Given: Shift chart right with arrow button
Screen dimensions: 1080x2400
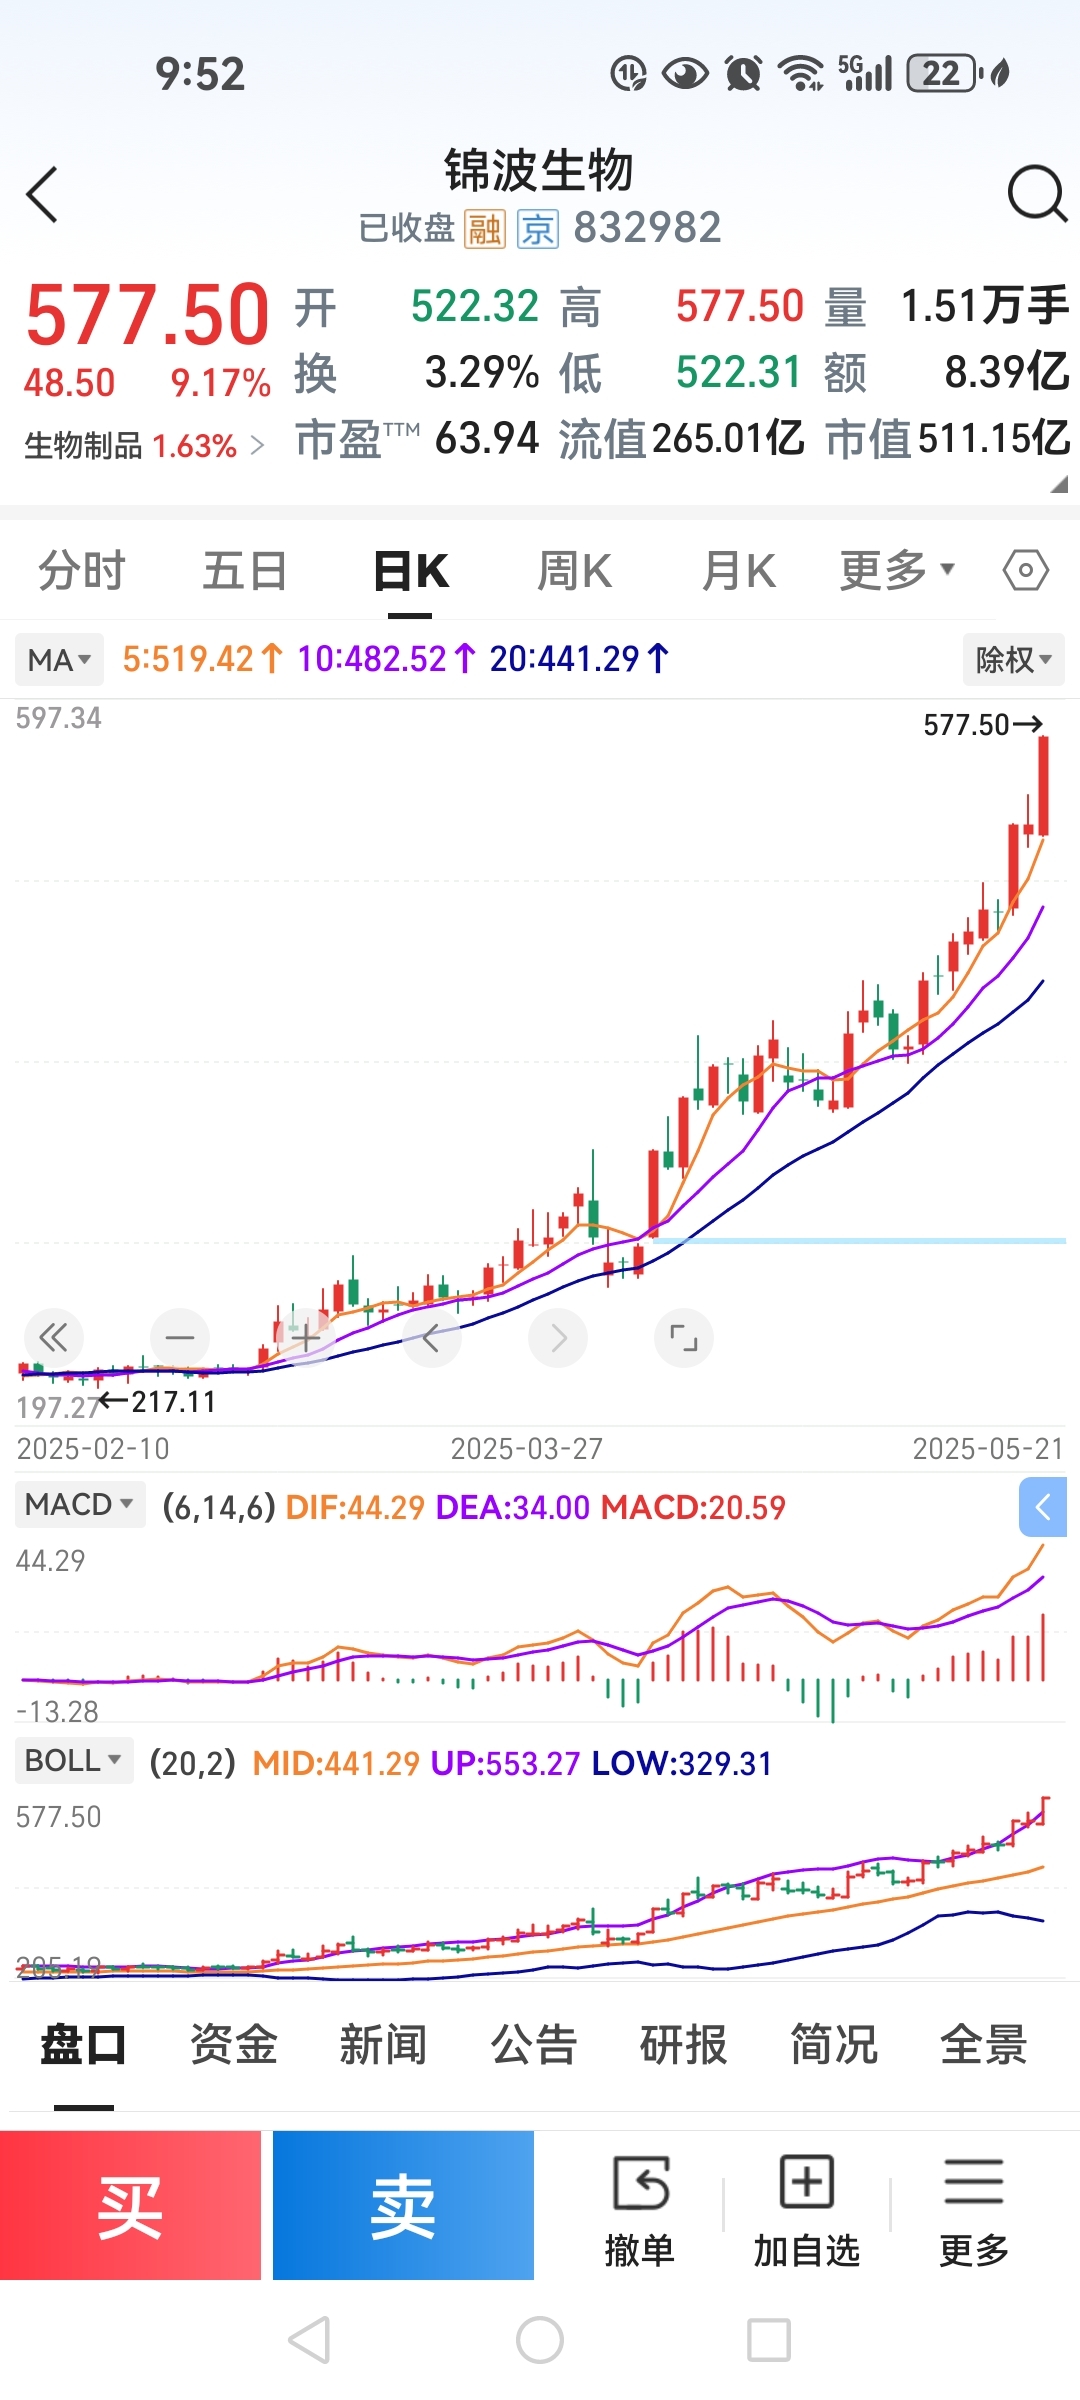Looking at the screenshot, I should [558, 1338].
